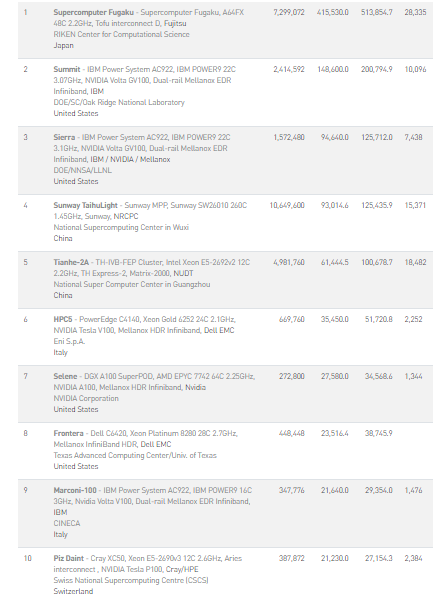
Task: Click the Eni S.p.A. site name
Action: [69, 341]
